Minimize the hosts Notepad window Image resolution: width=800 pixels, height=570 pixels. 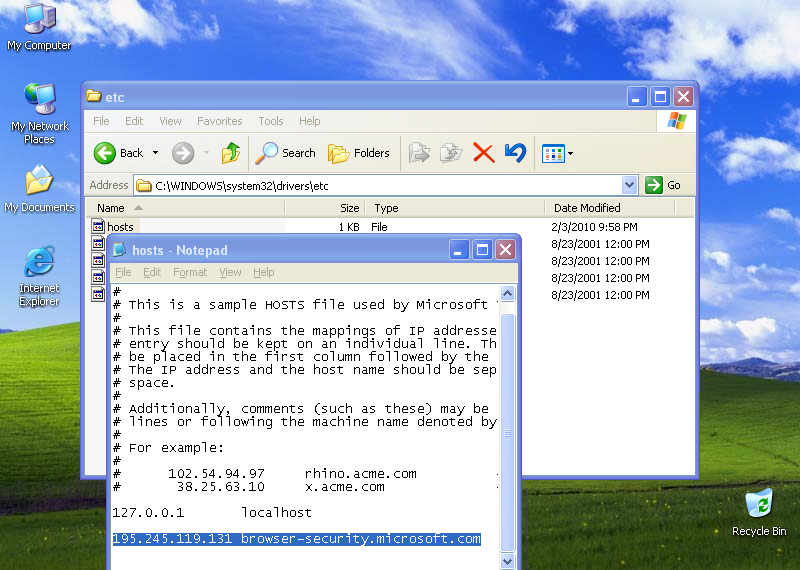pyautogui.click(x=459, y=250)
